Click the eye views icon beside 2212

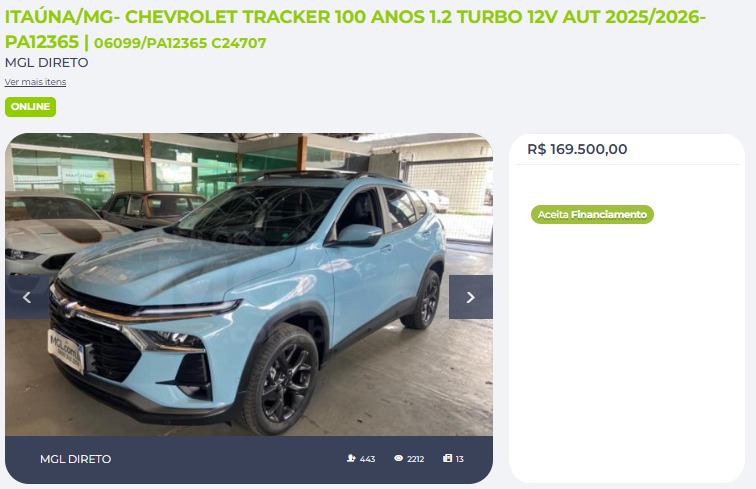pyautogui.click(x=398, y=458)
